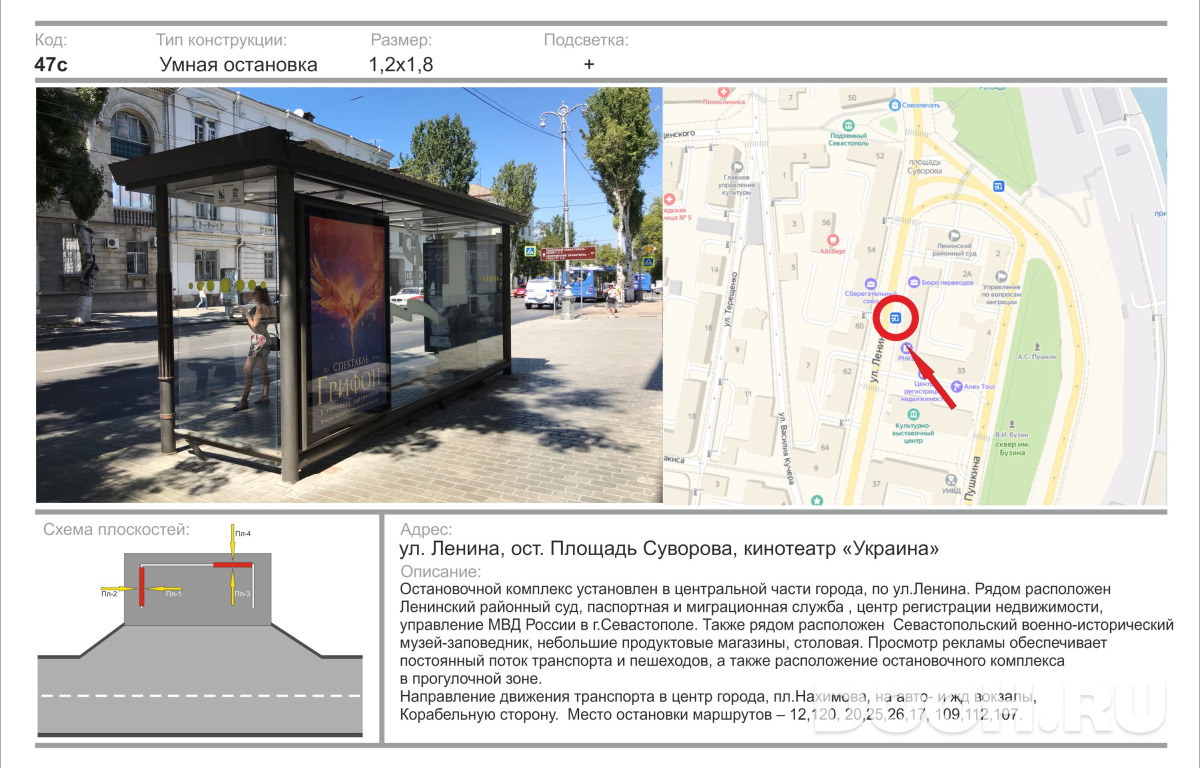Click the Айсберг dental clinic icon
1200x768 pixels.
tap(832, 240)
